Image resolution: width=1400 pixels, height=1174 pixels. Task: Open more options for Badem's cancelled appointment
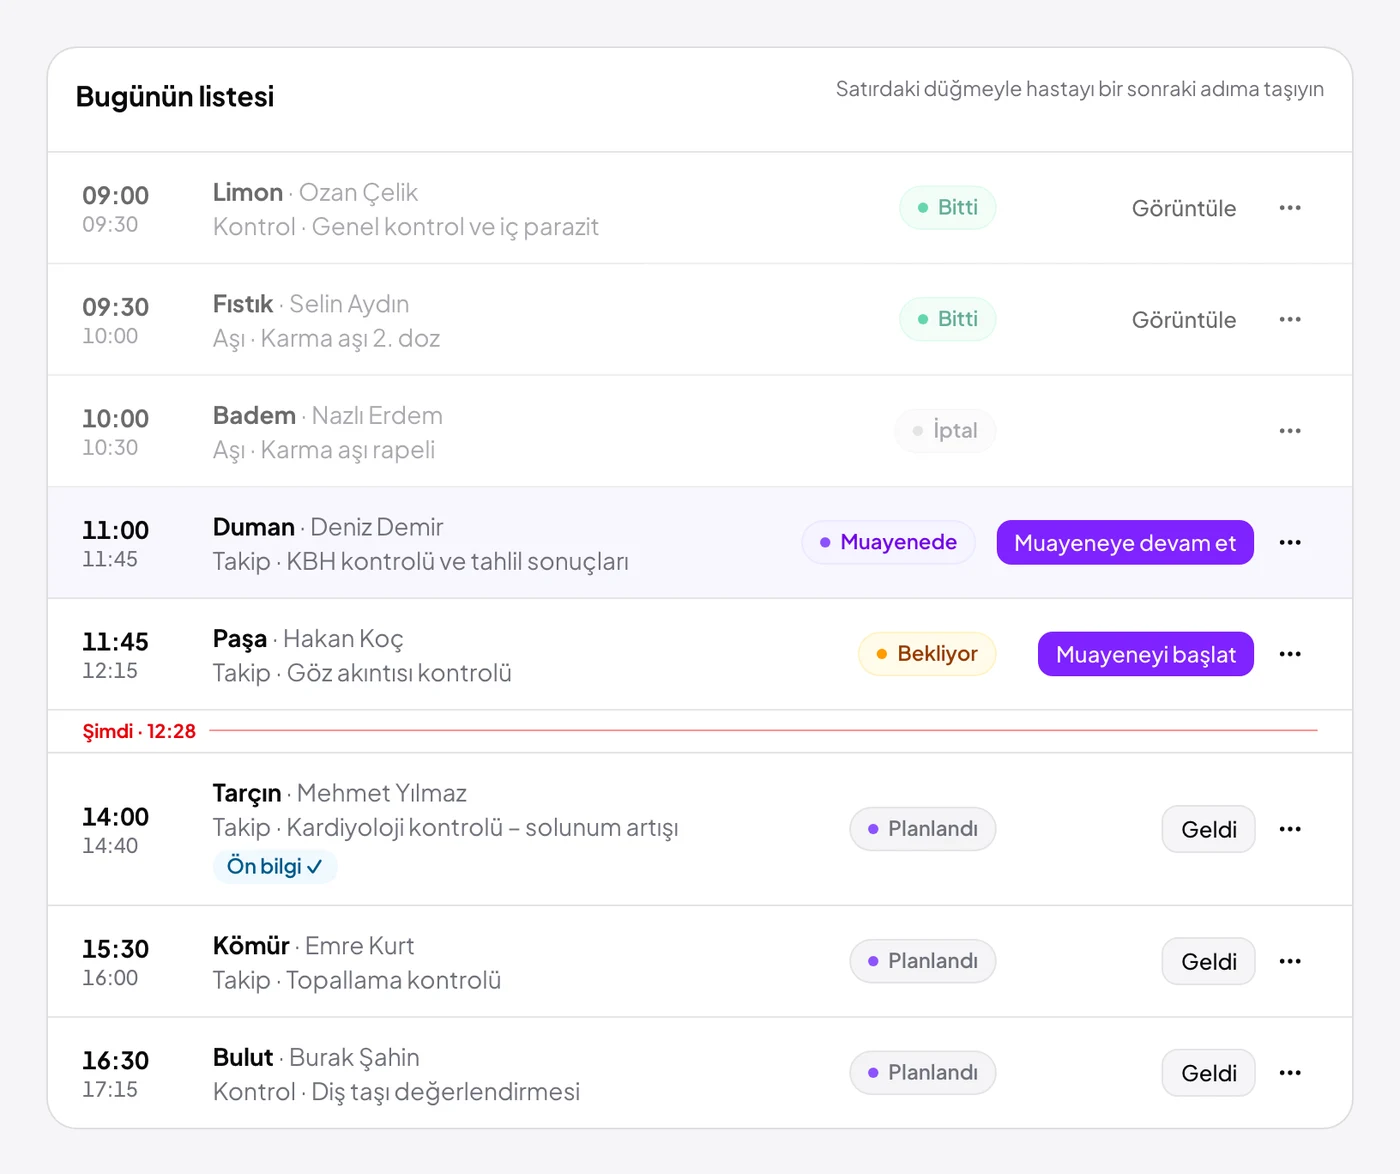[1290, 431]
